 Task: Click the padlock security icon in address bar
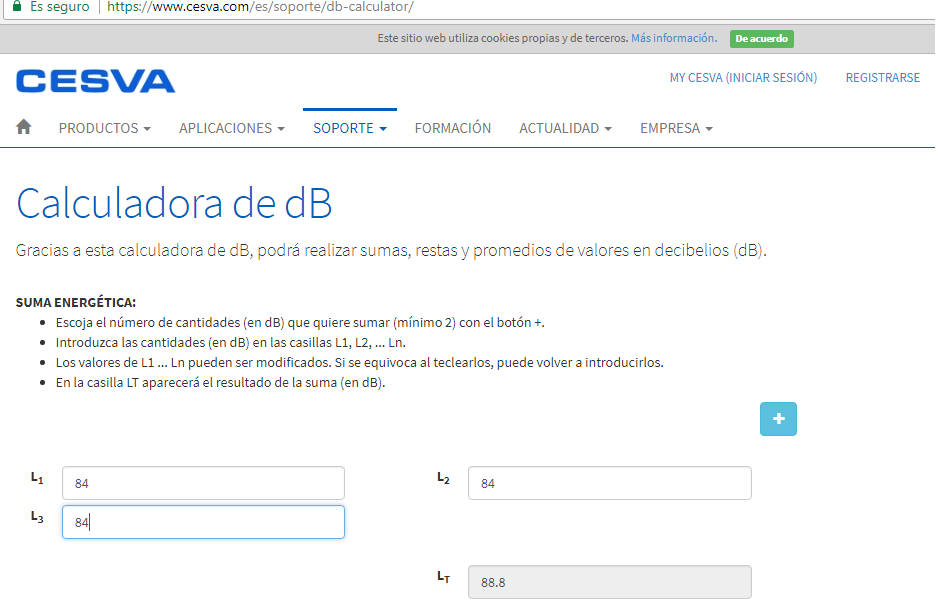pos(16,6)
